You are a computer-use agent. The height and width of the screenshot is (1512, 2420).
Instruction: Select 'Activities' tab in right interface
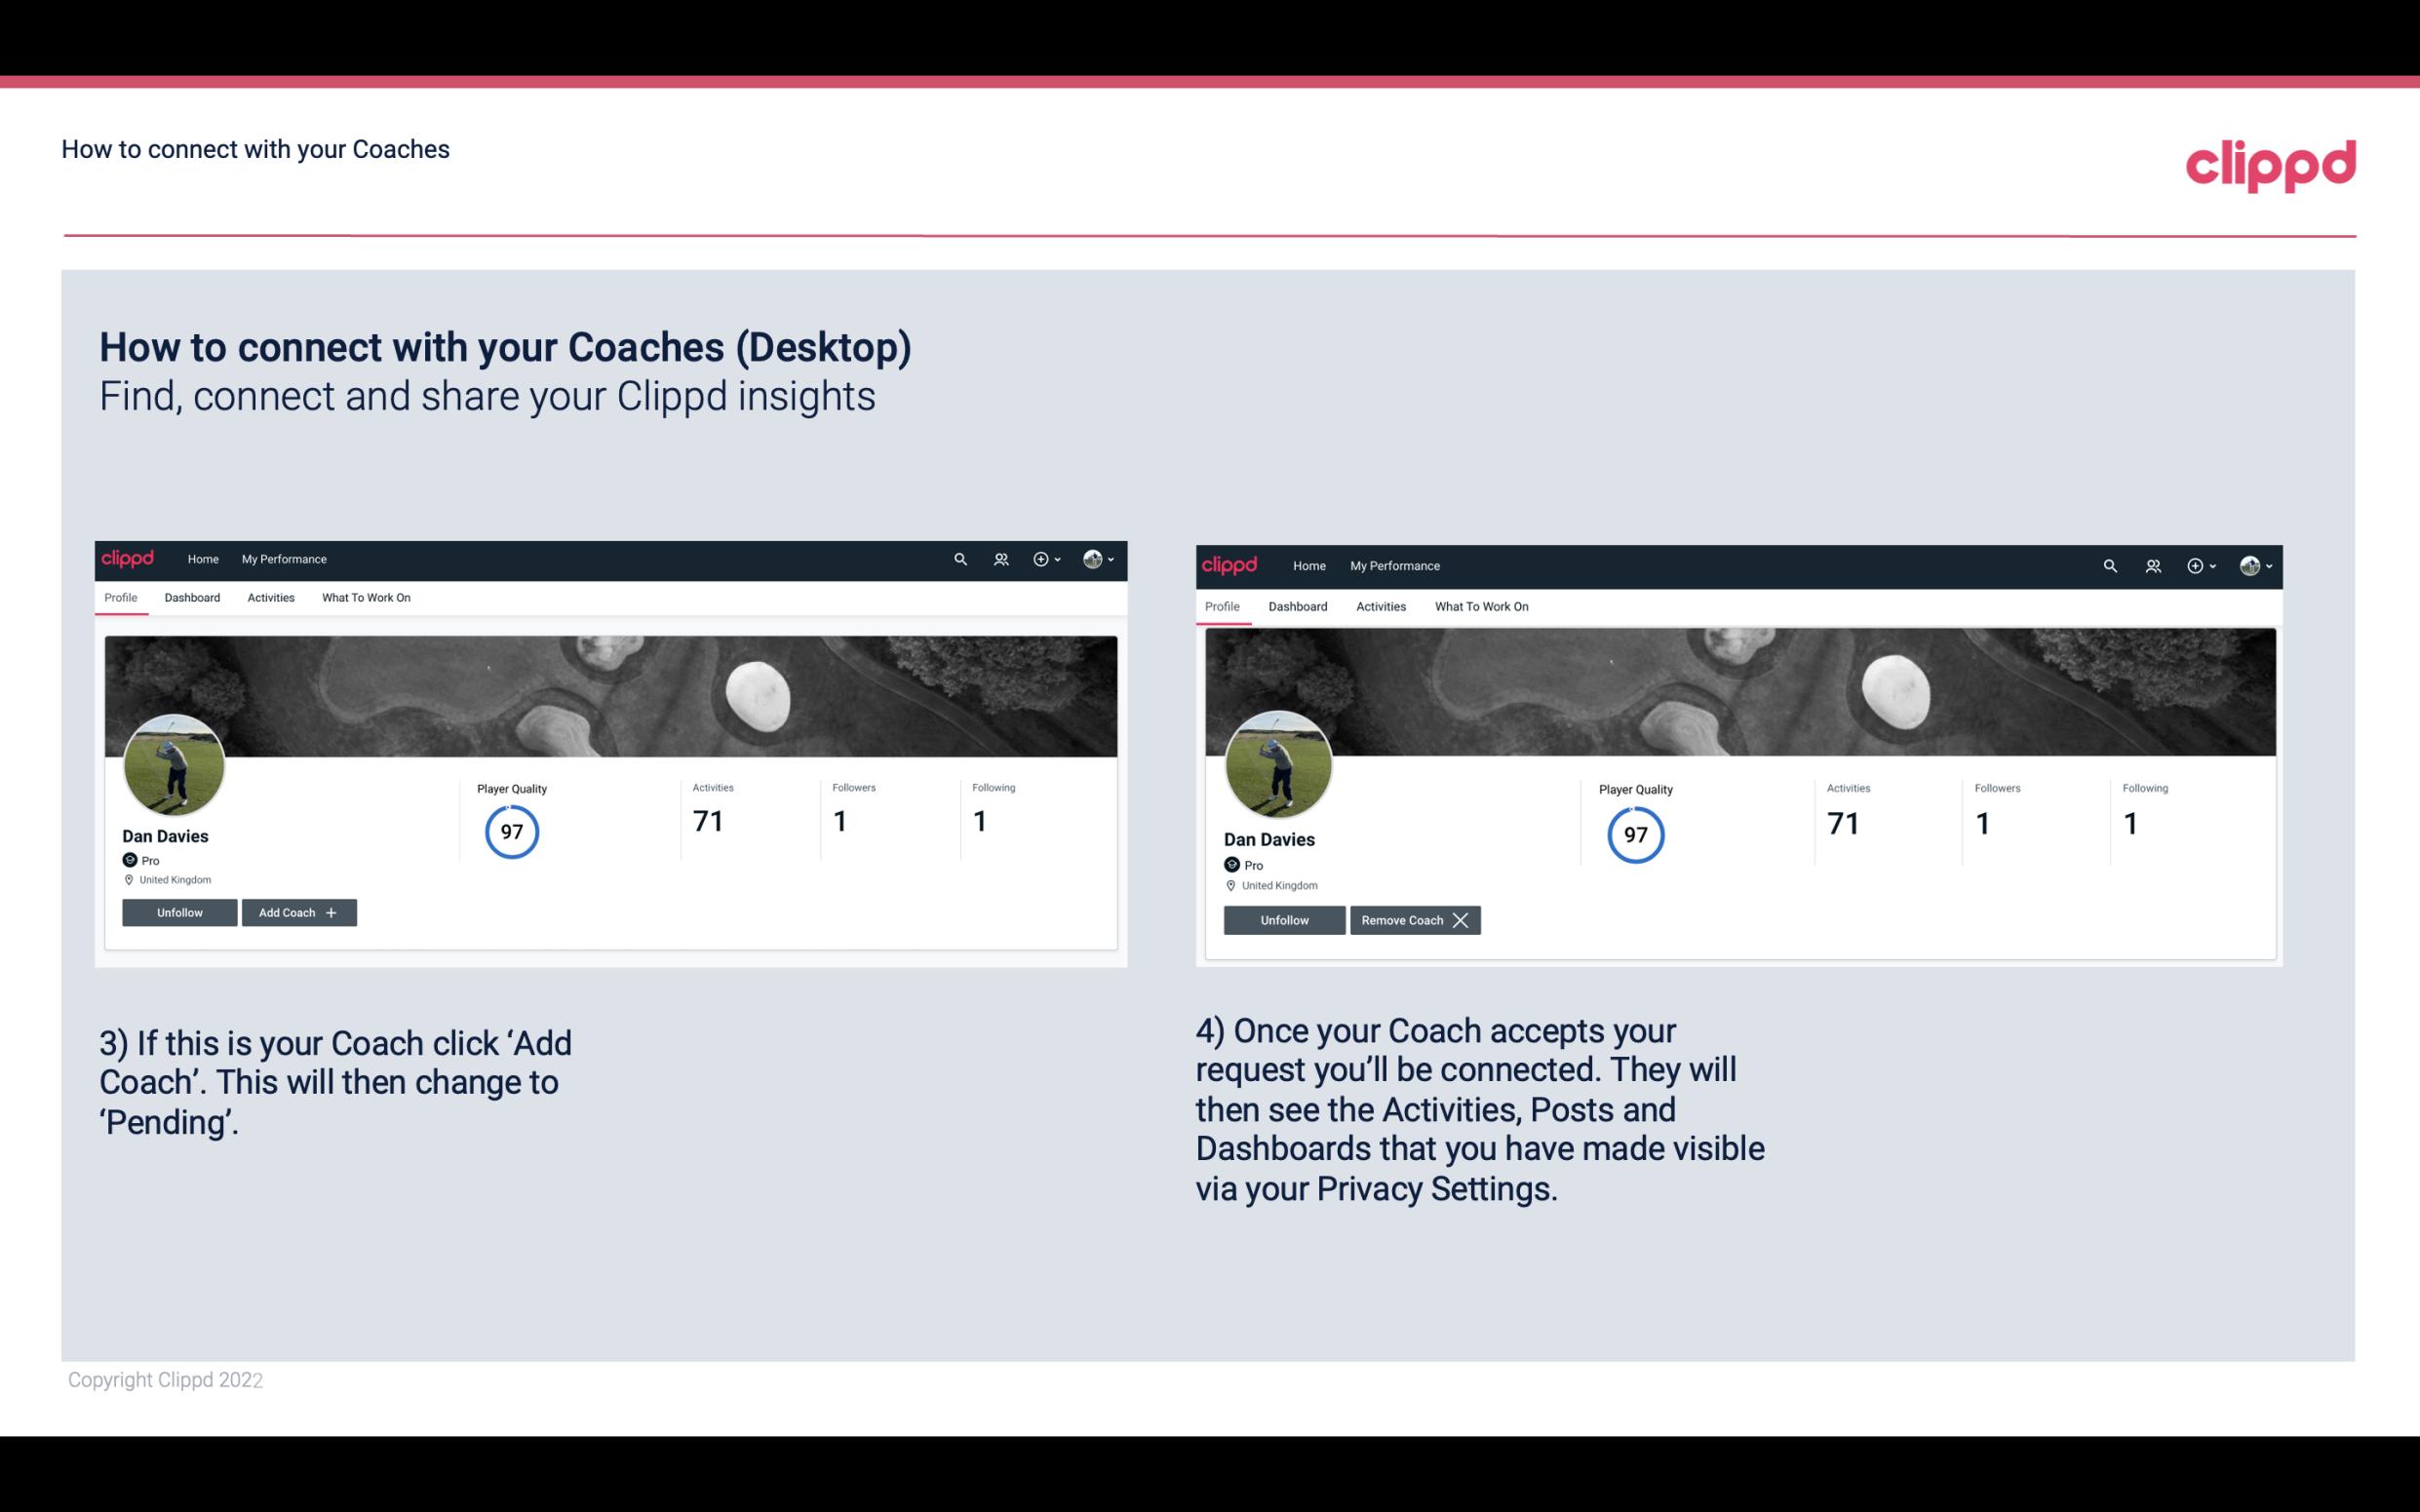pos(1380,604)
